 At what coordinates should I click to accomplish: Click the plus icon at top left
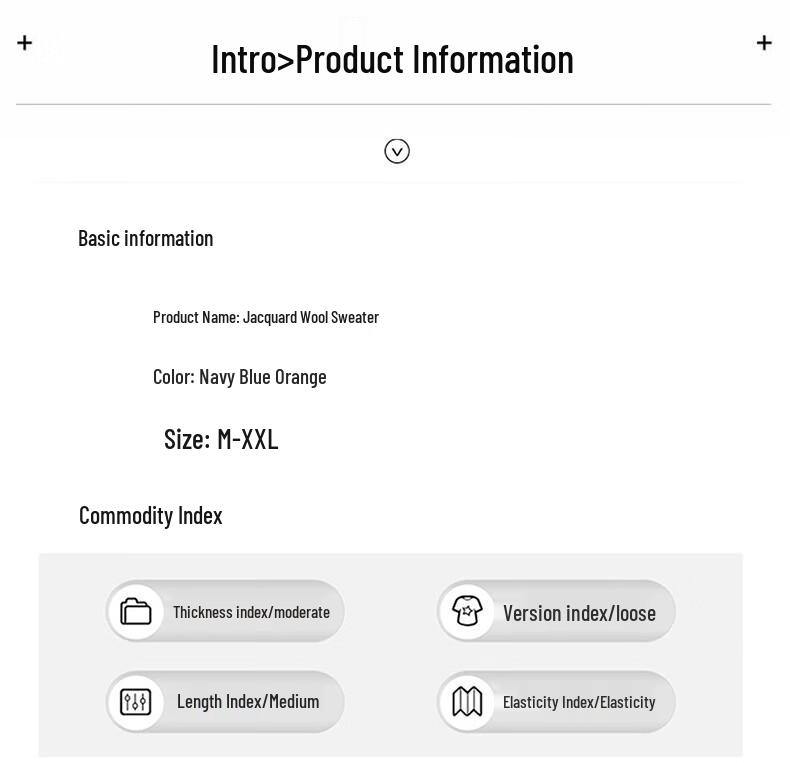coord(25,42)
